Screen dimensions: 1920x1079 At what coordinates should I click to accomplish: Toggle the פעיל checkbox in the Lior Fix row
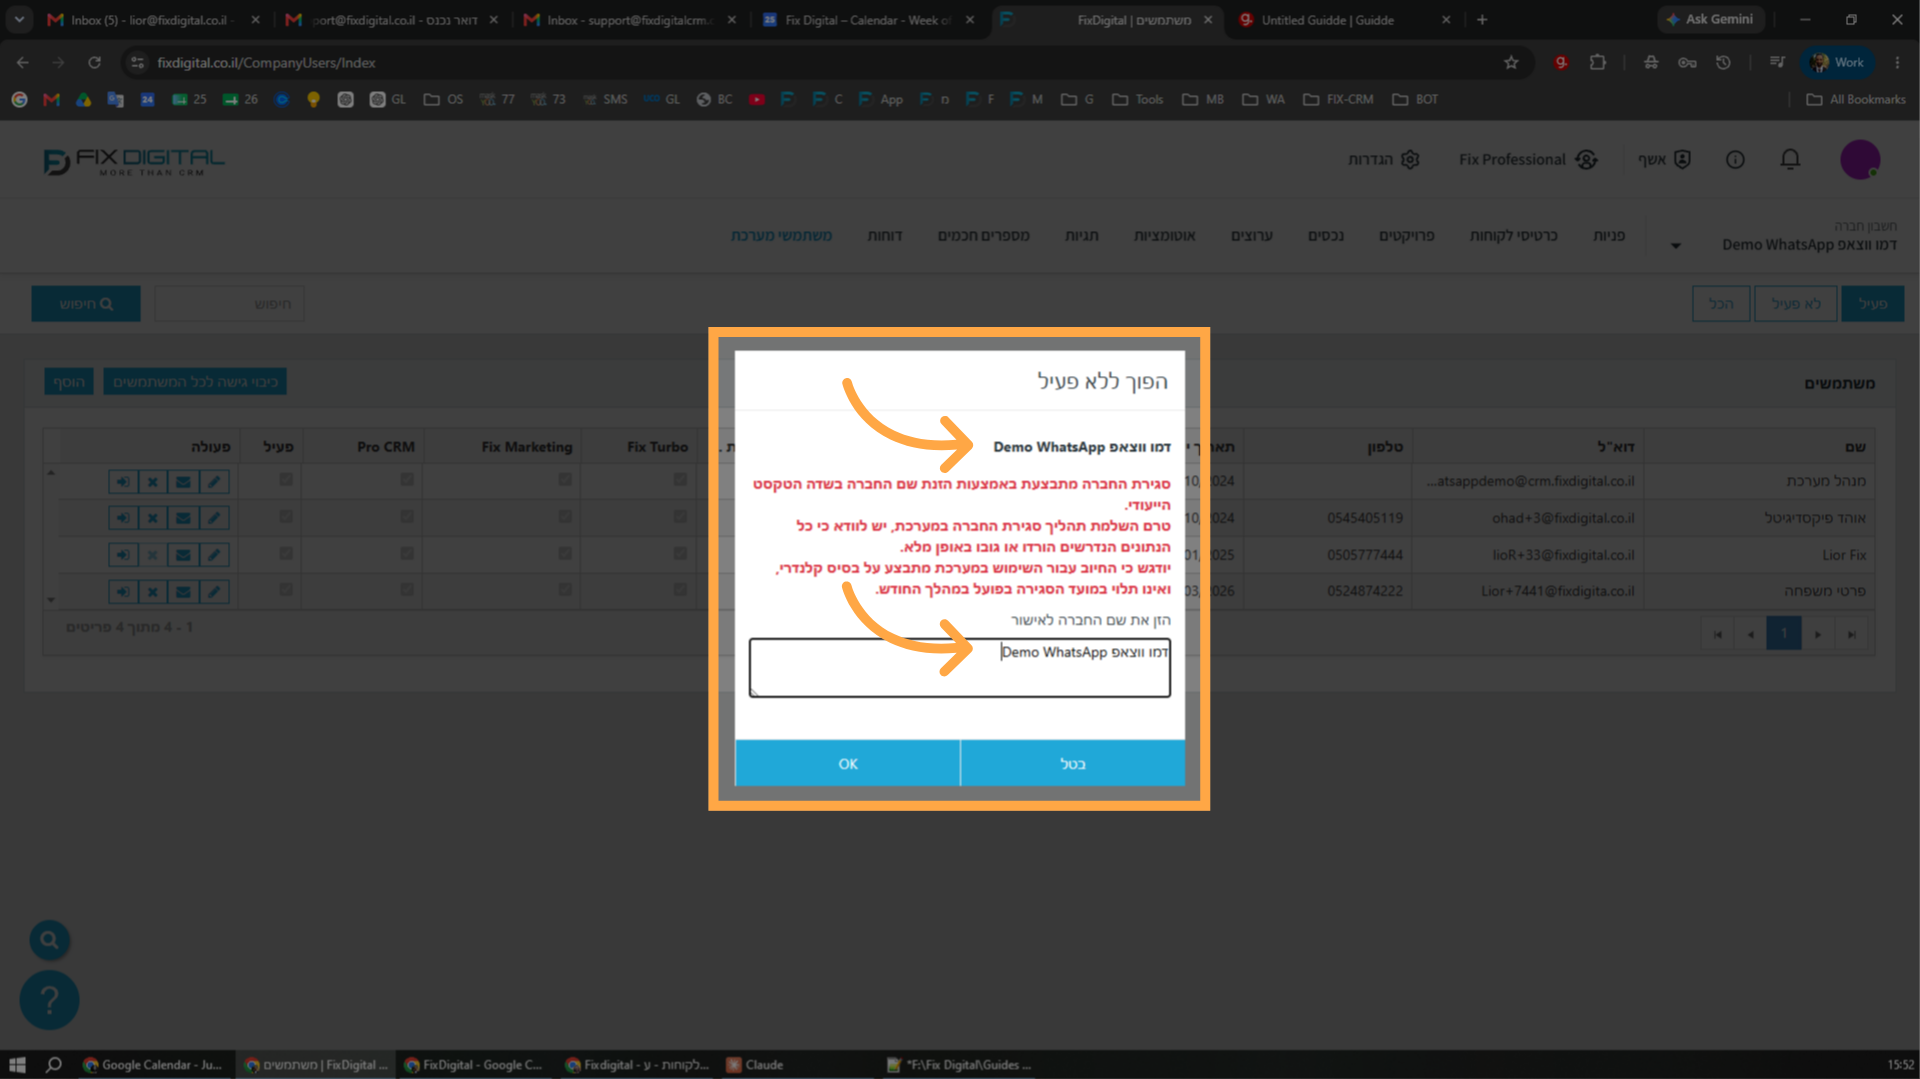pos(286,553)
